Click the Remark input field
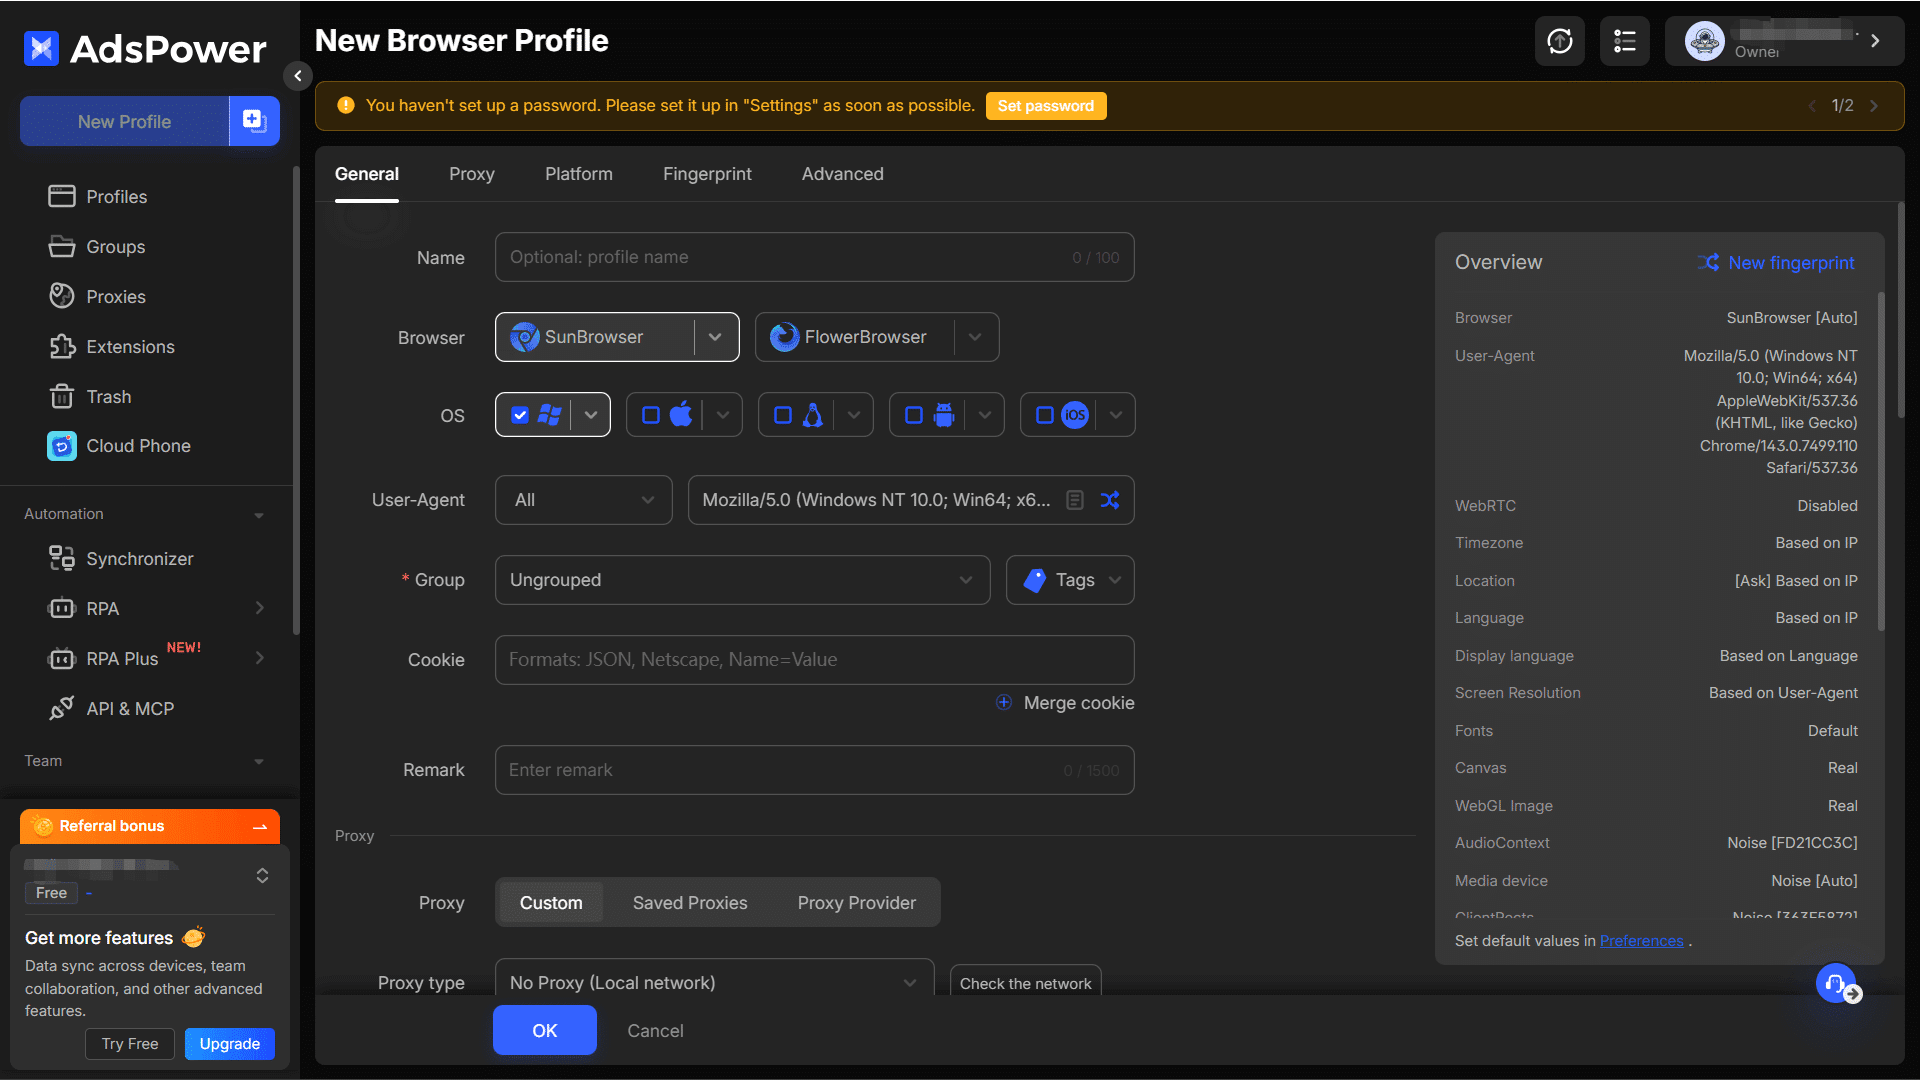 (815, 770)
